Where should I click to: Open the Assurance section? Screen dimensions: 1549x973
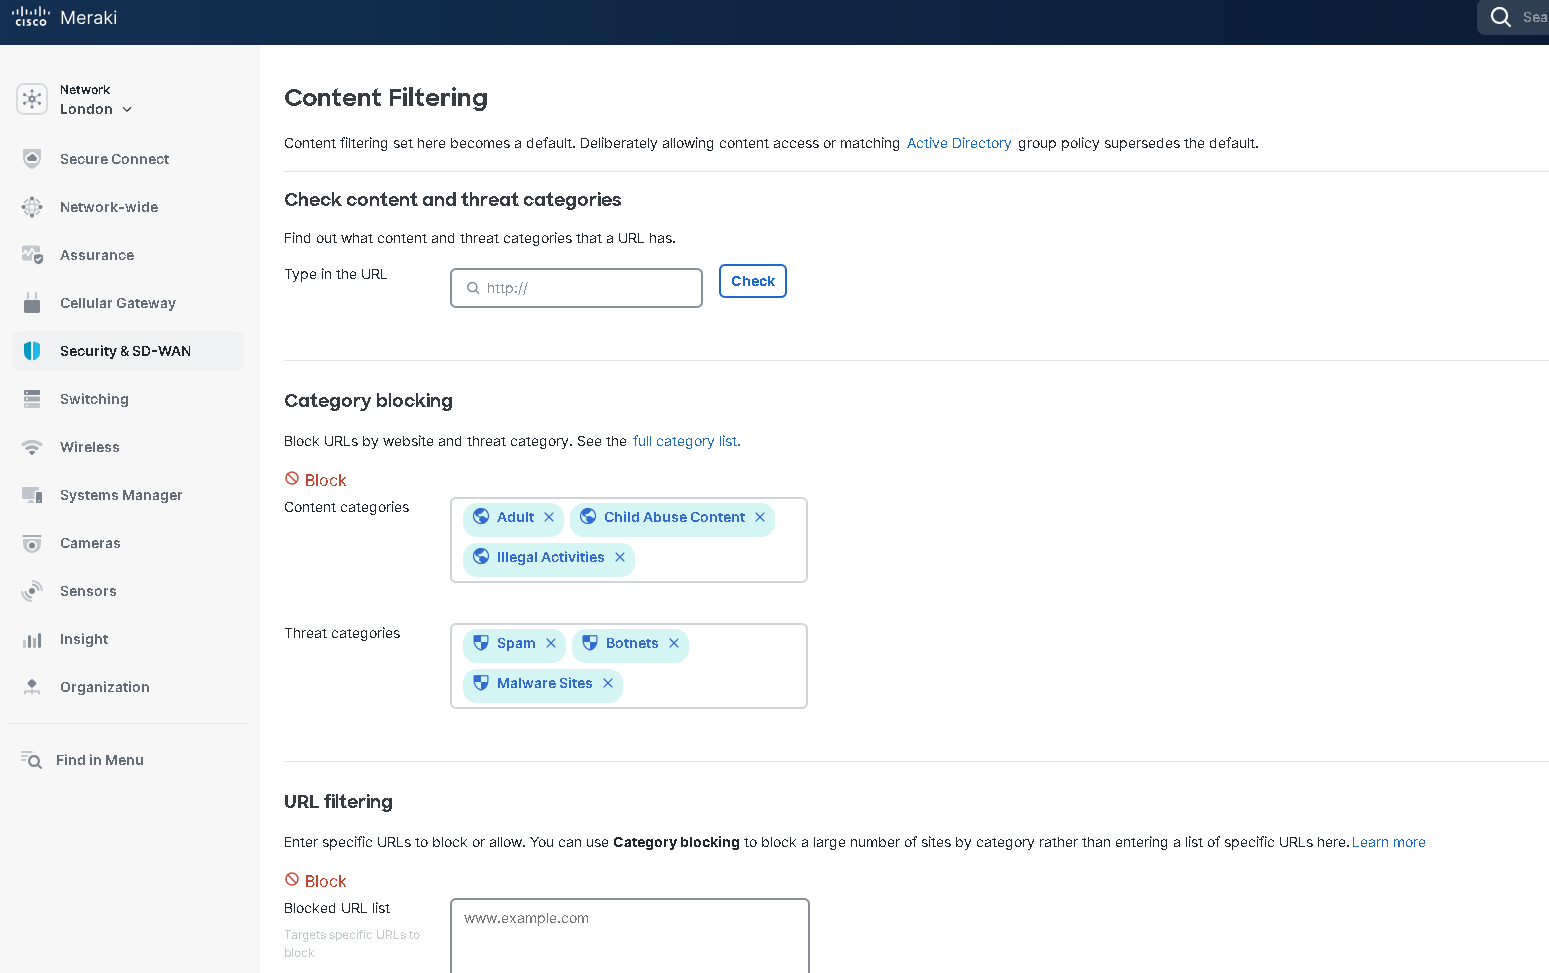(x=96, y=255)
